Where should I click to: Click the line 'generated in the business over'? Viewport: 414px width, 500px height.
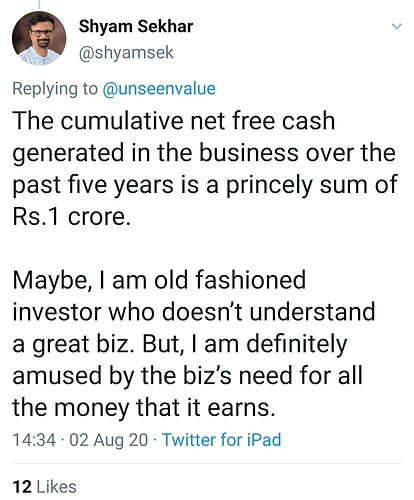(x=204, y=153)
